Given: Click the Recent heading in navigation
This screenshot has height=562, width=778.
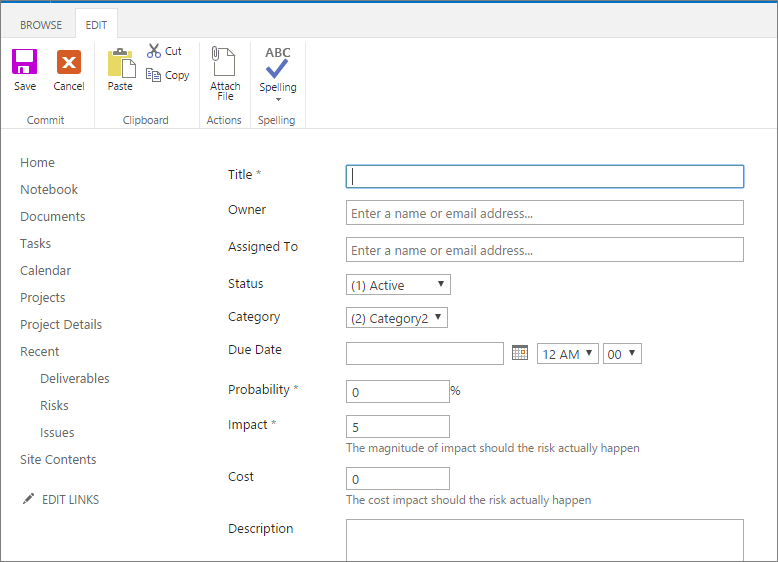Looking at the screenshot, I should coord(40,352).
